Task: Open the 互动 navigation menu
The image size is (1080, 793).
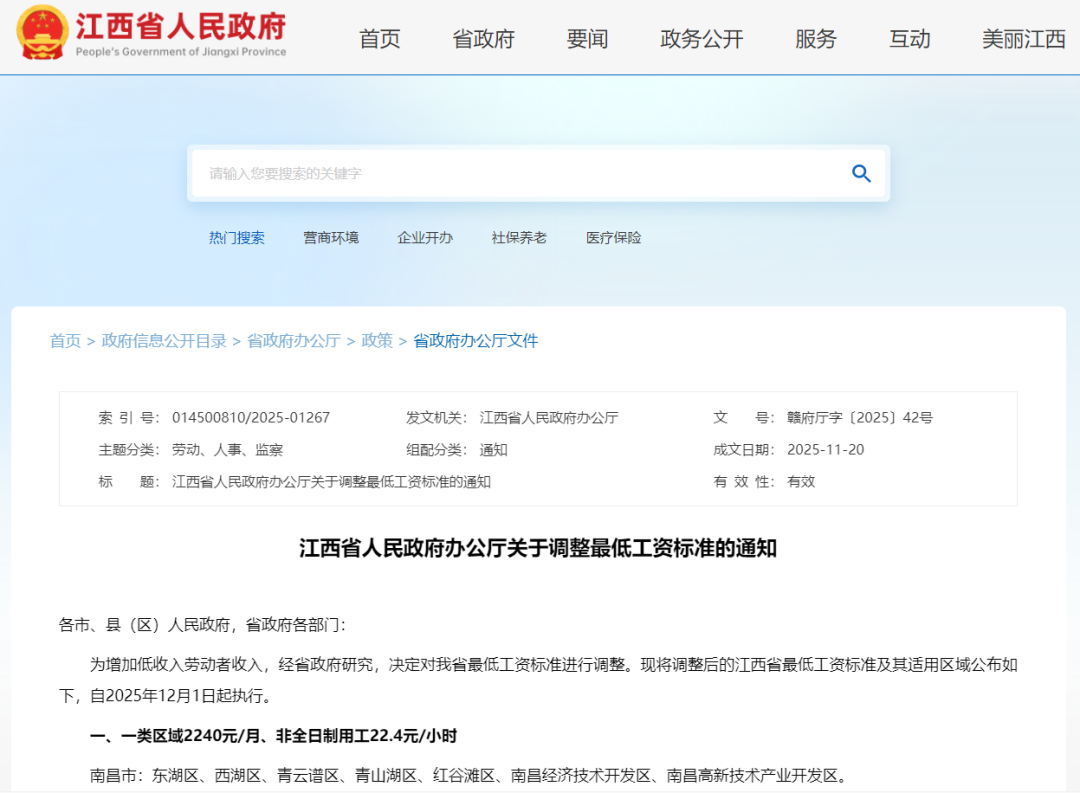Action: 909,39
